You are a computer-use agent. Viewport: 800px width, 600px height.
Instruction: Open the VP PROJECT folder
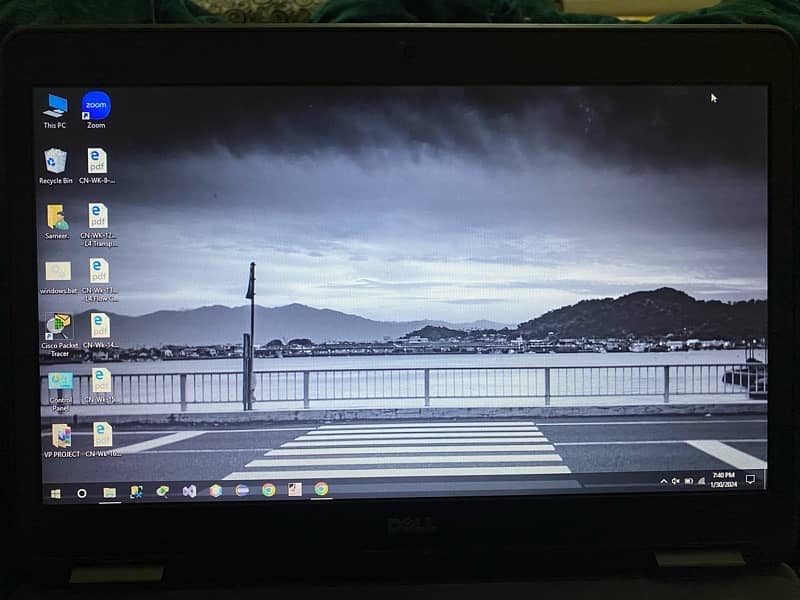point(62,441)
